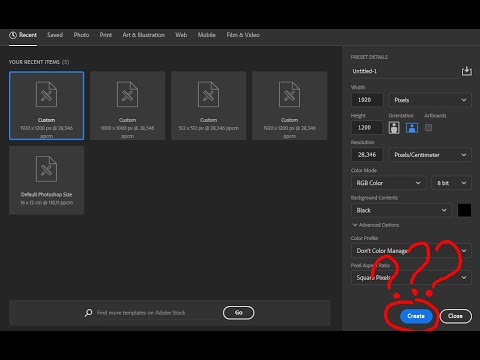Collapse the Advanced Options section
The height and width of the screenshot is (360, 480).
(x=376, y=225)
